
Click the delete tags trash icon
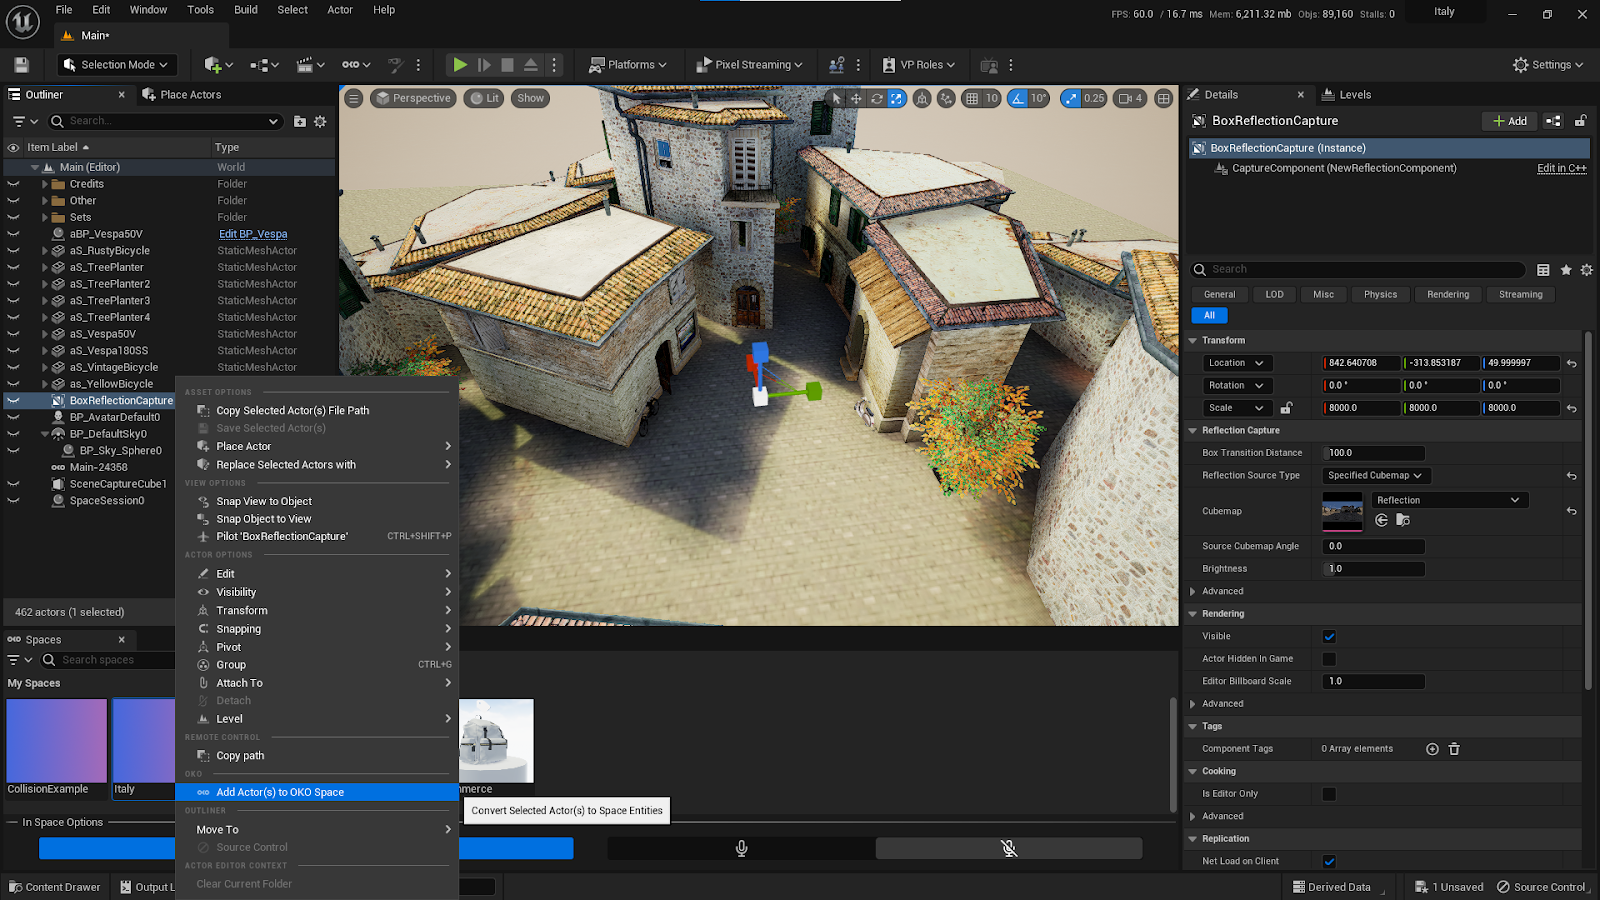pos(1454,749)
